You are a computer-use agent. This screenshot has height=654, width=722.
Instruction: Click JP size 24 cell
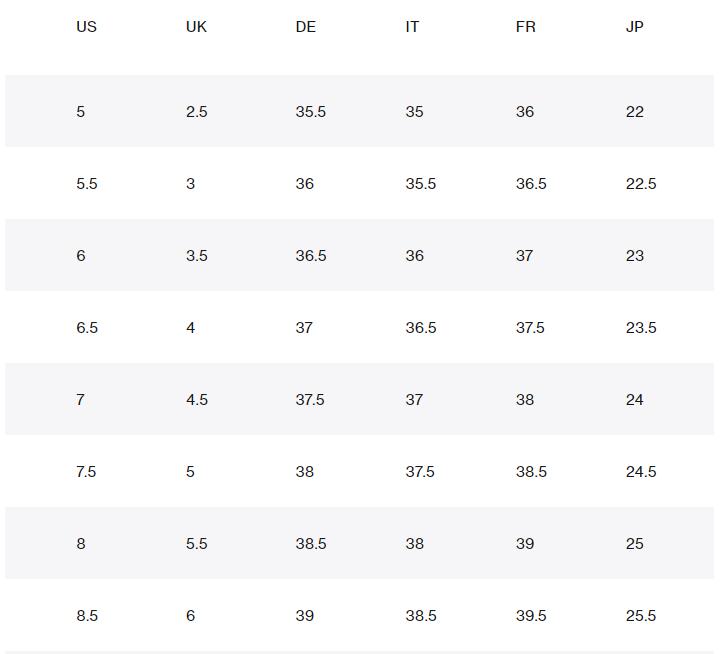[635, 400]
